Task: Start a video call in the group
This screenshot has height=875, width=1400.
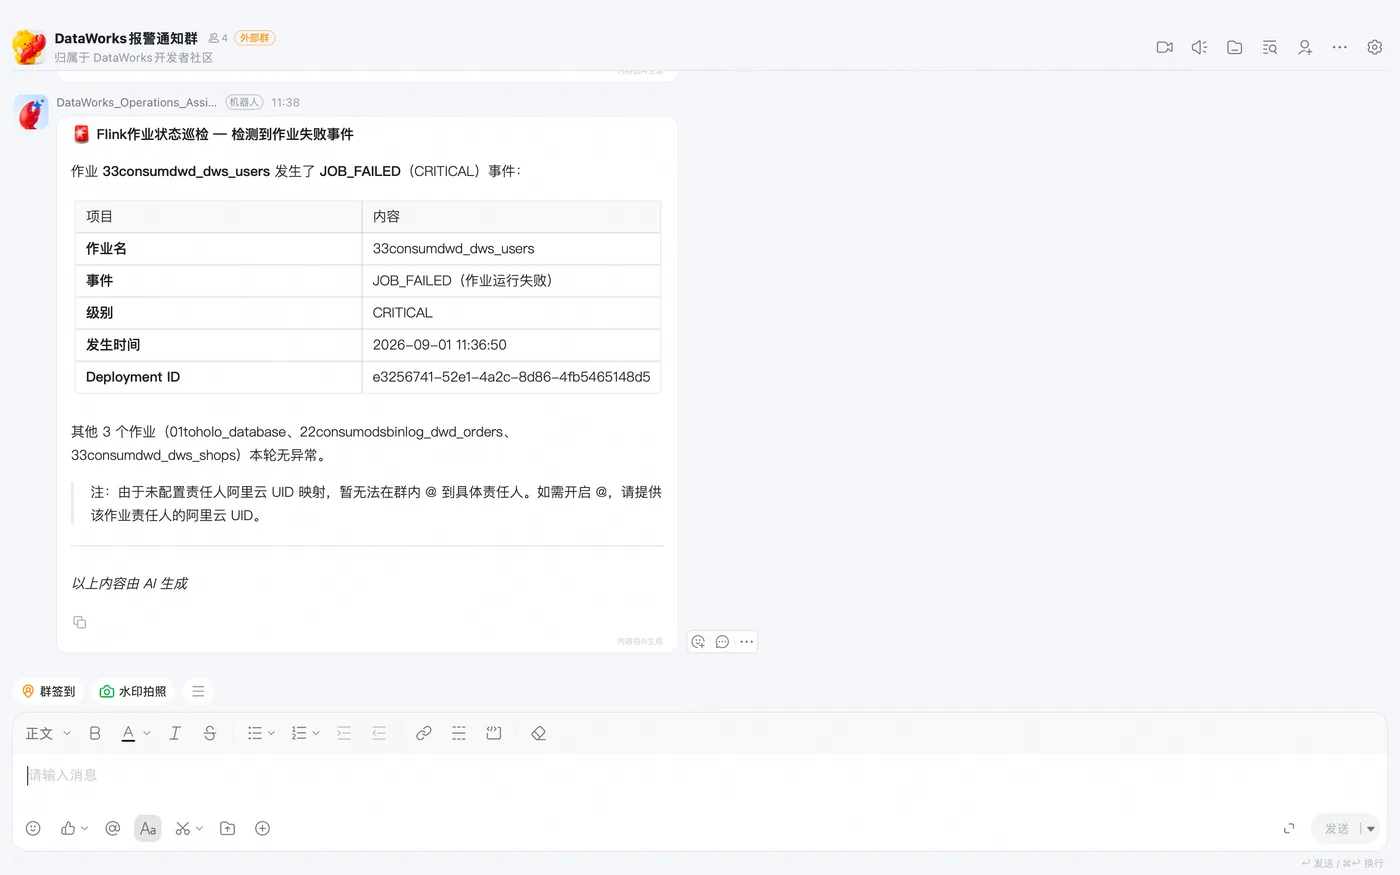Action: [x=1164, y=47]
